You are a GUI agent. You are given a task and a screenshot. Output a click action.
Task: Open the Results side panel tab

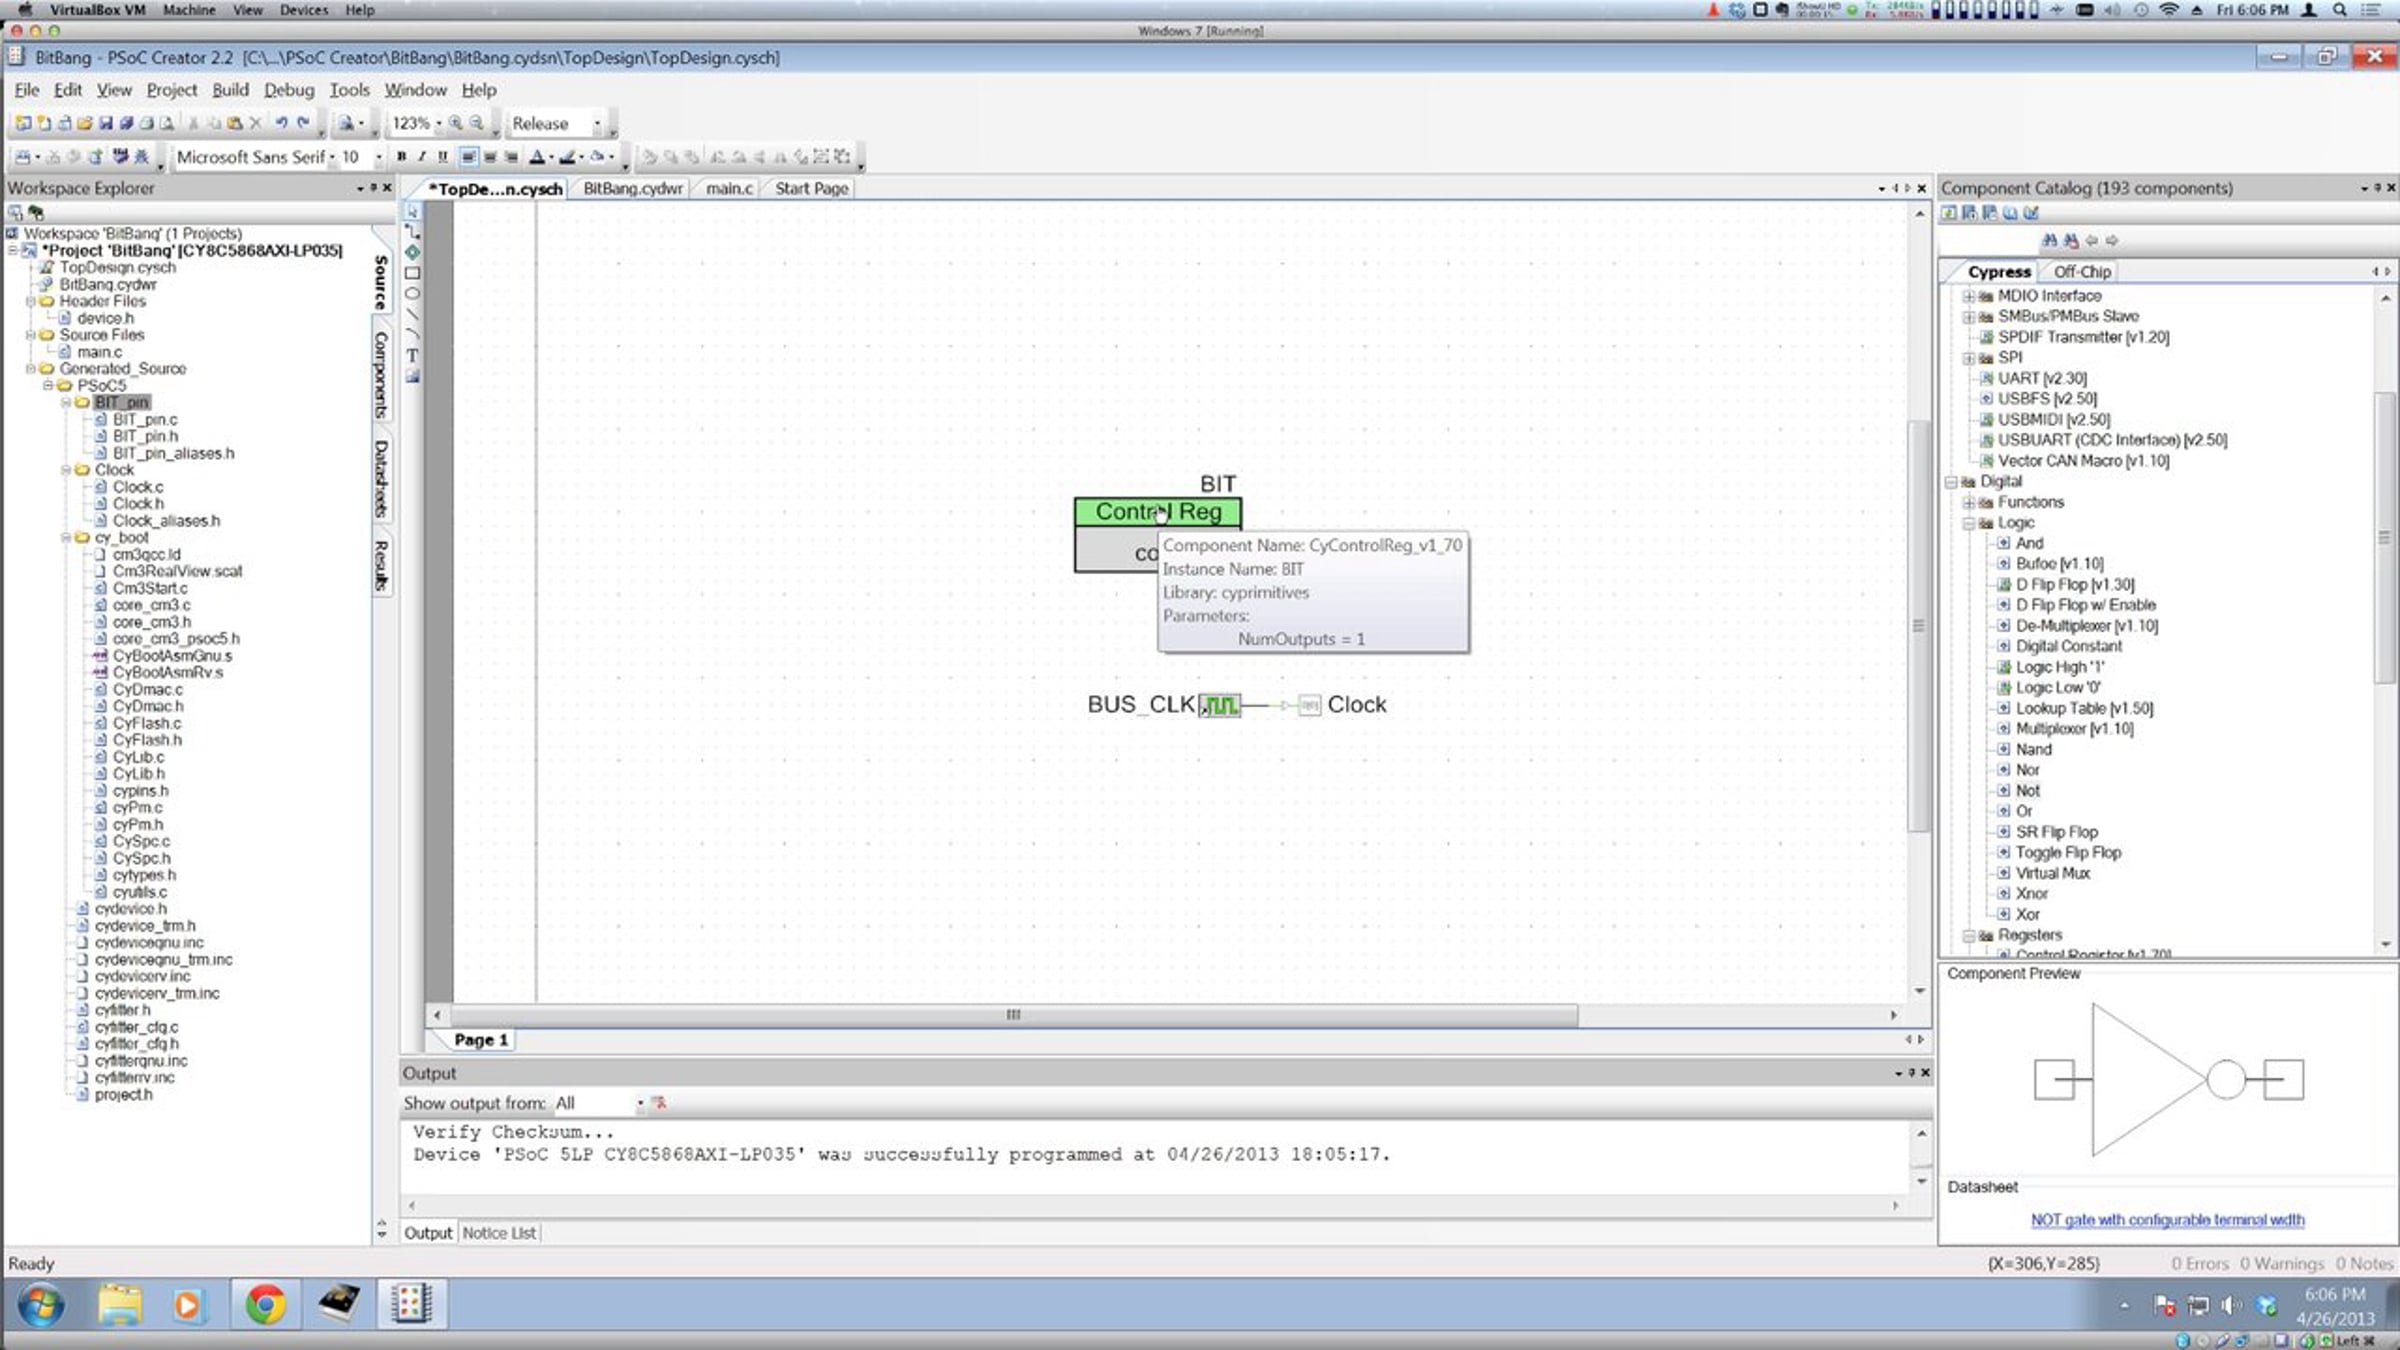pos(381,565)
